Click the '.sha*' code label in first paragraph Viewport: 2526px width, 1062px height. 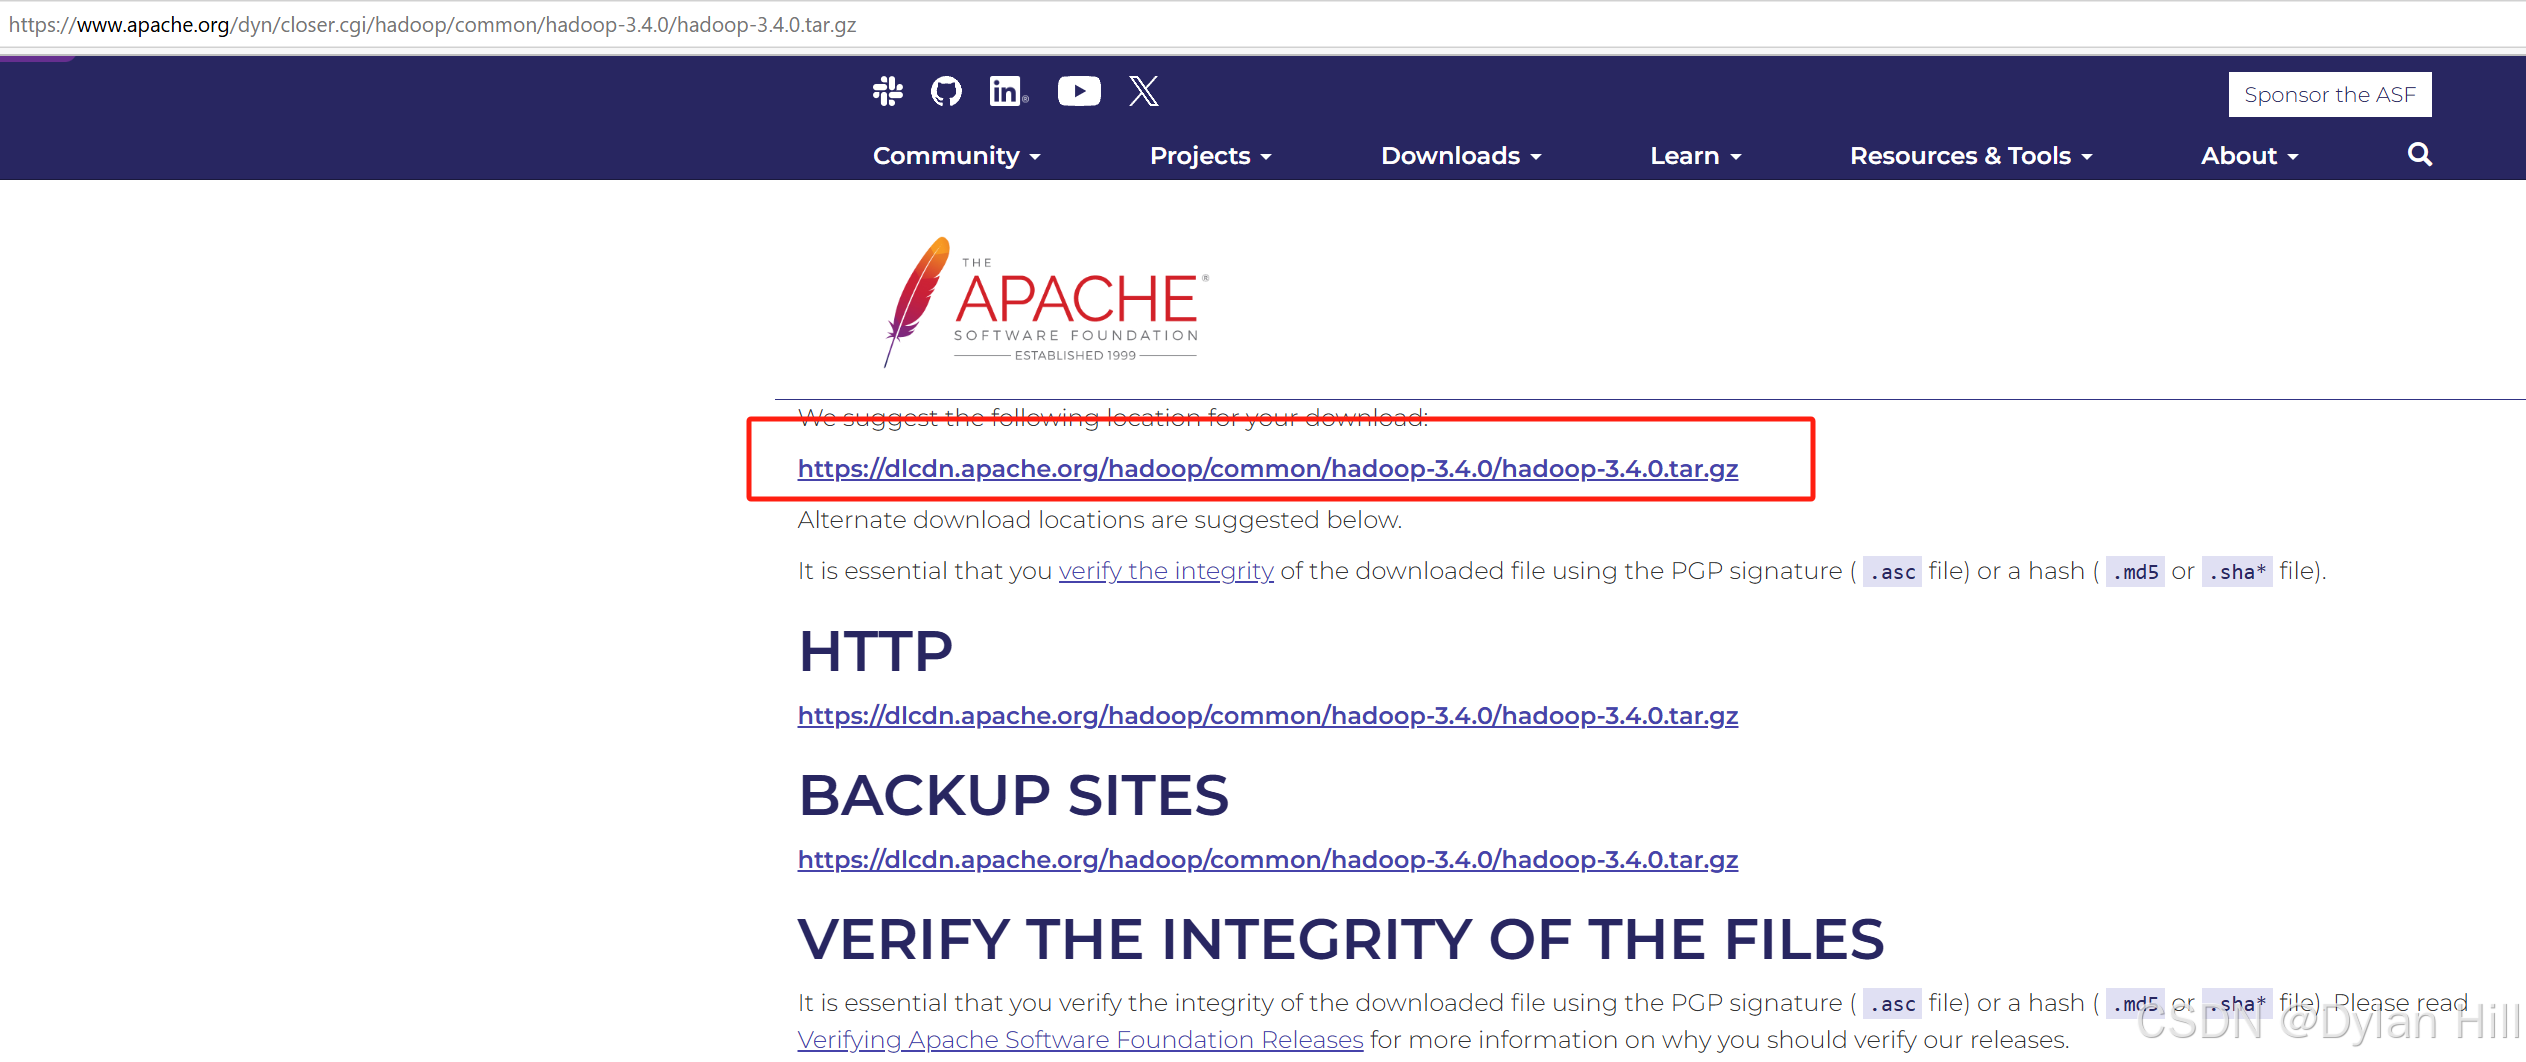pos(2237,572)
